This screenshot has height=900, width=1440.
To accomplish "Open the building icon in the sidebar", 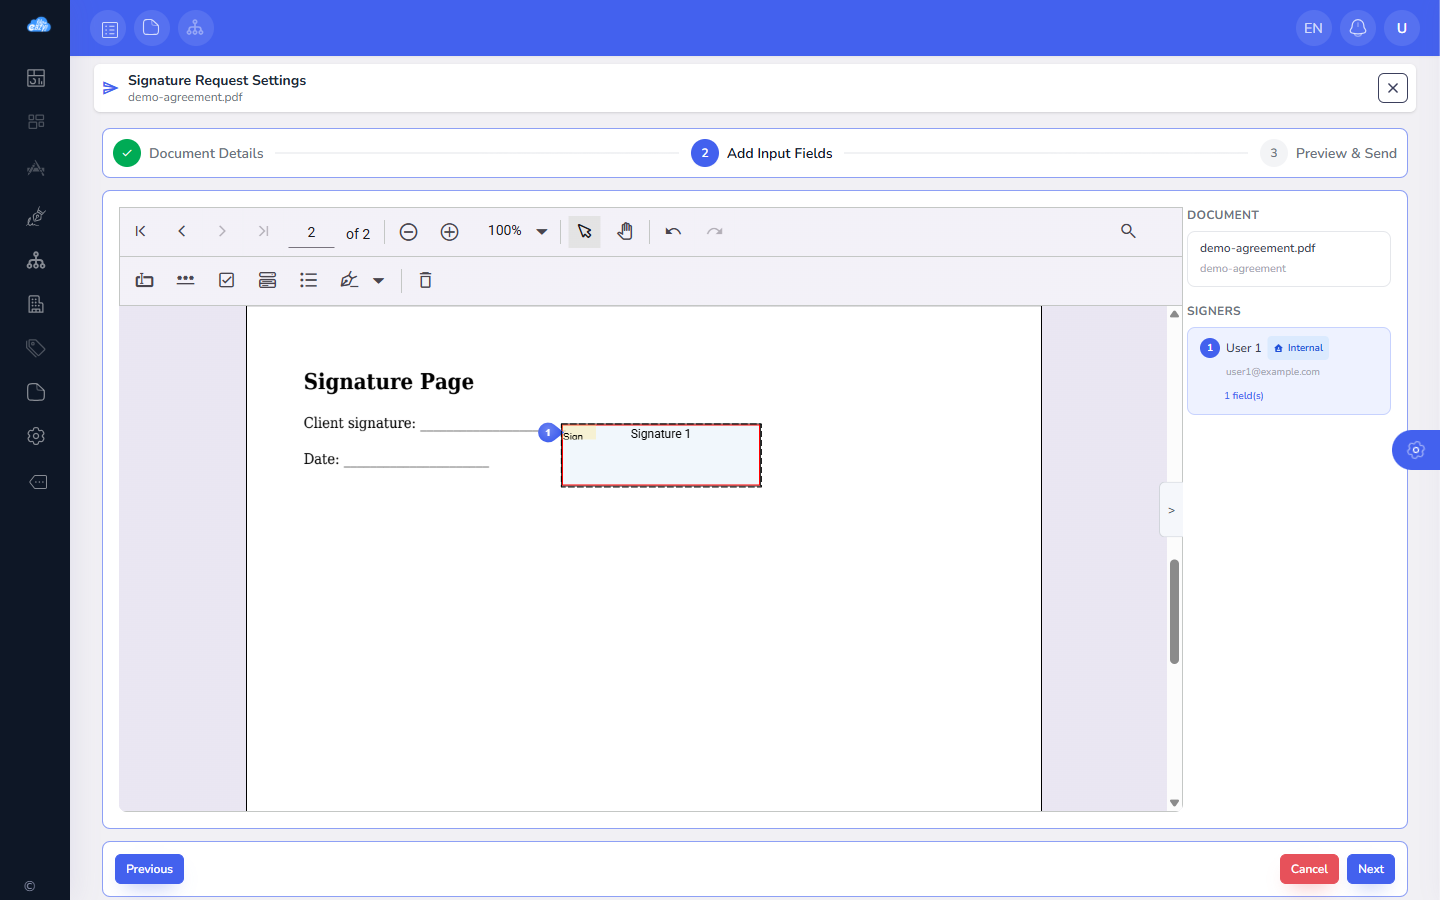I will click(x=36, y=304).
